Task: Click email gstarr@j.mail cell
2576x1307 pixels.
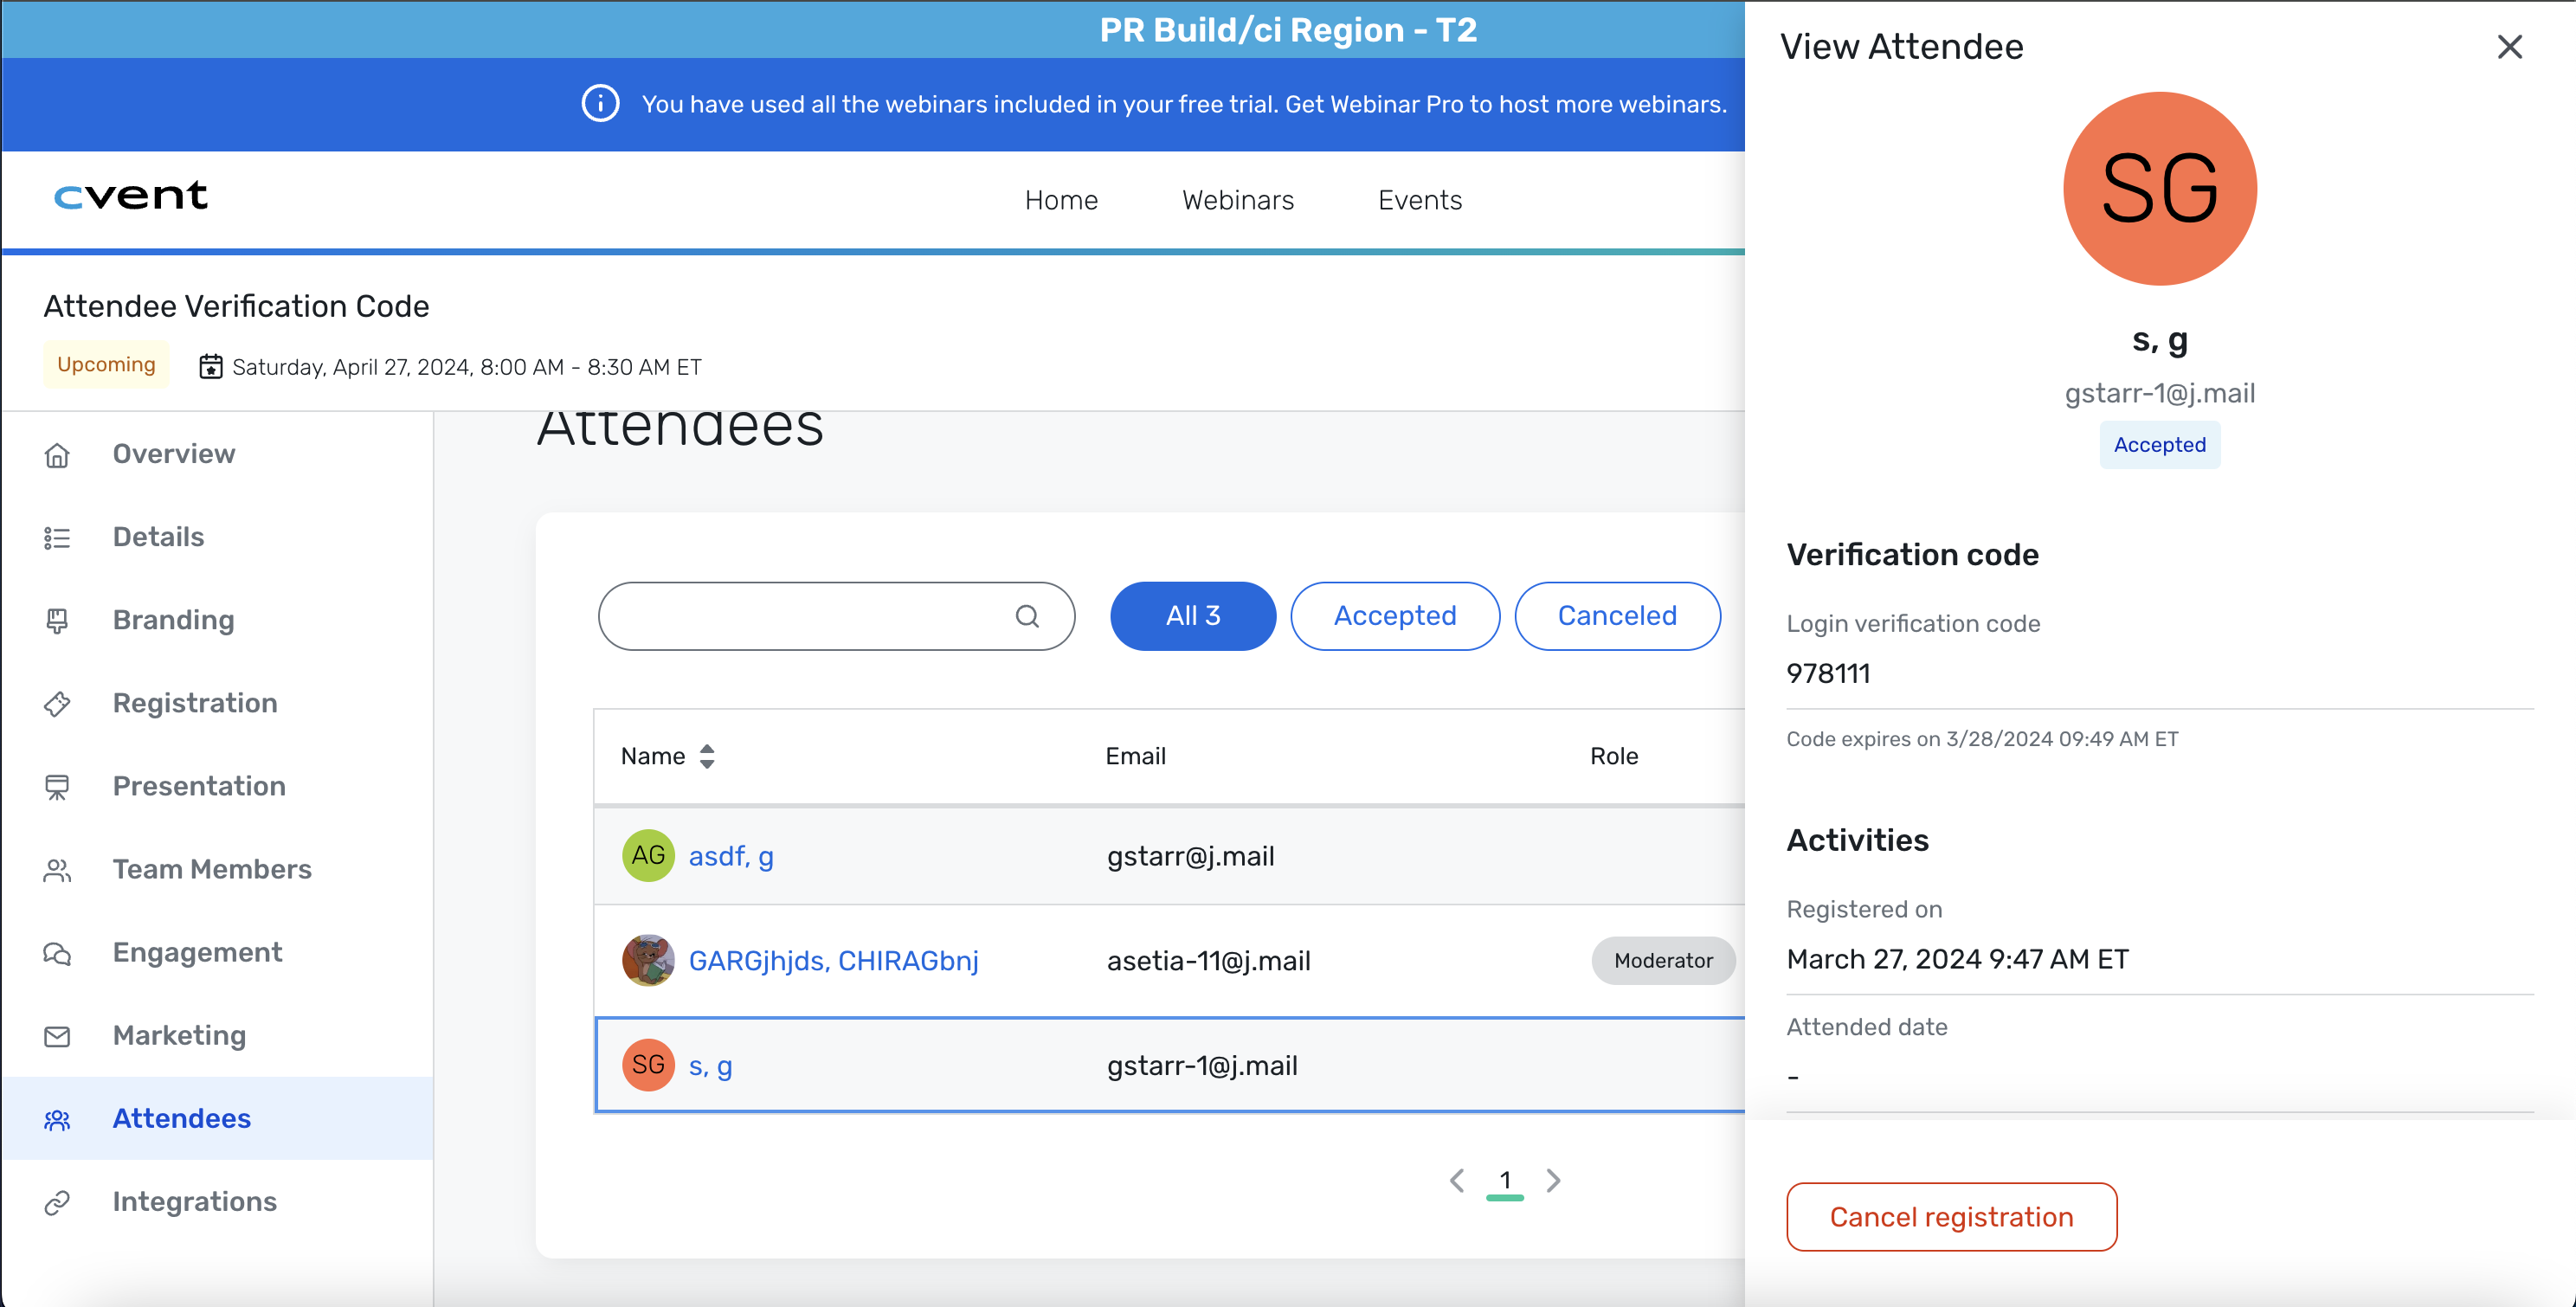Action: pos(1190,856)
